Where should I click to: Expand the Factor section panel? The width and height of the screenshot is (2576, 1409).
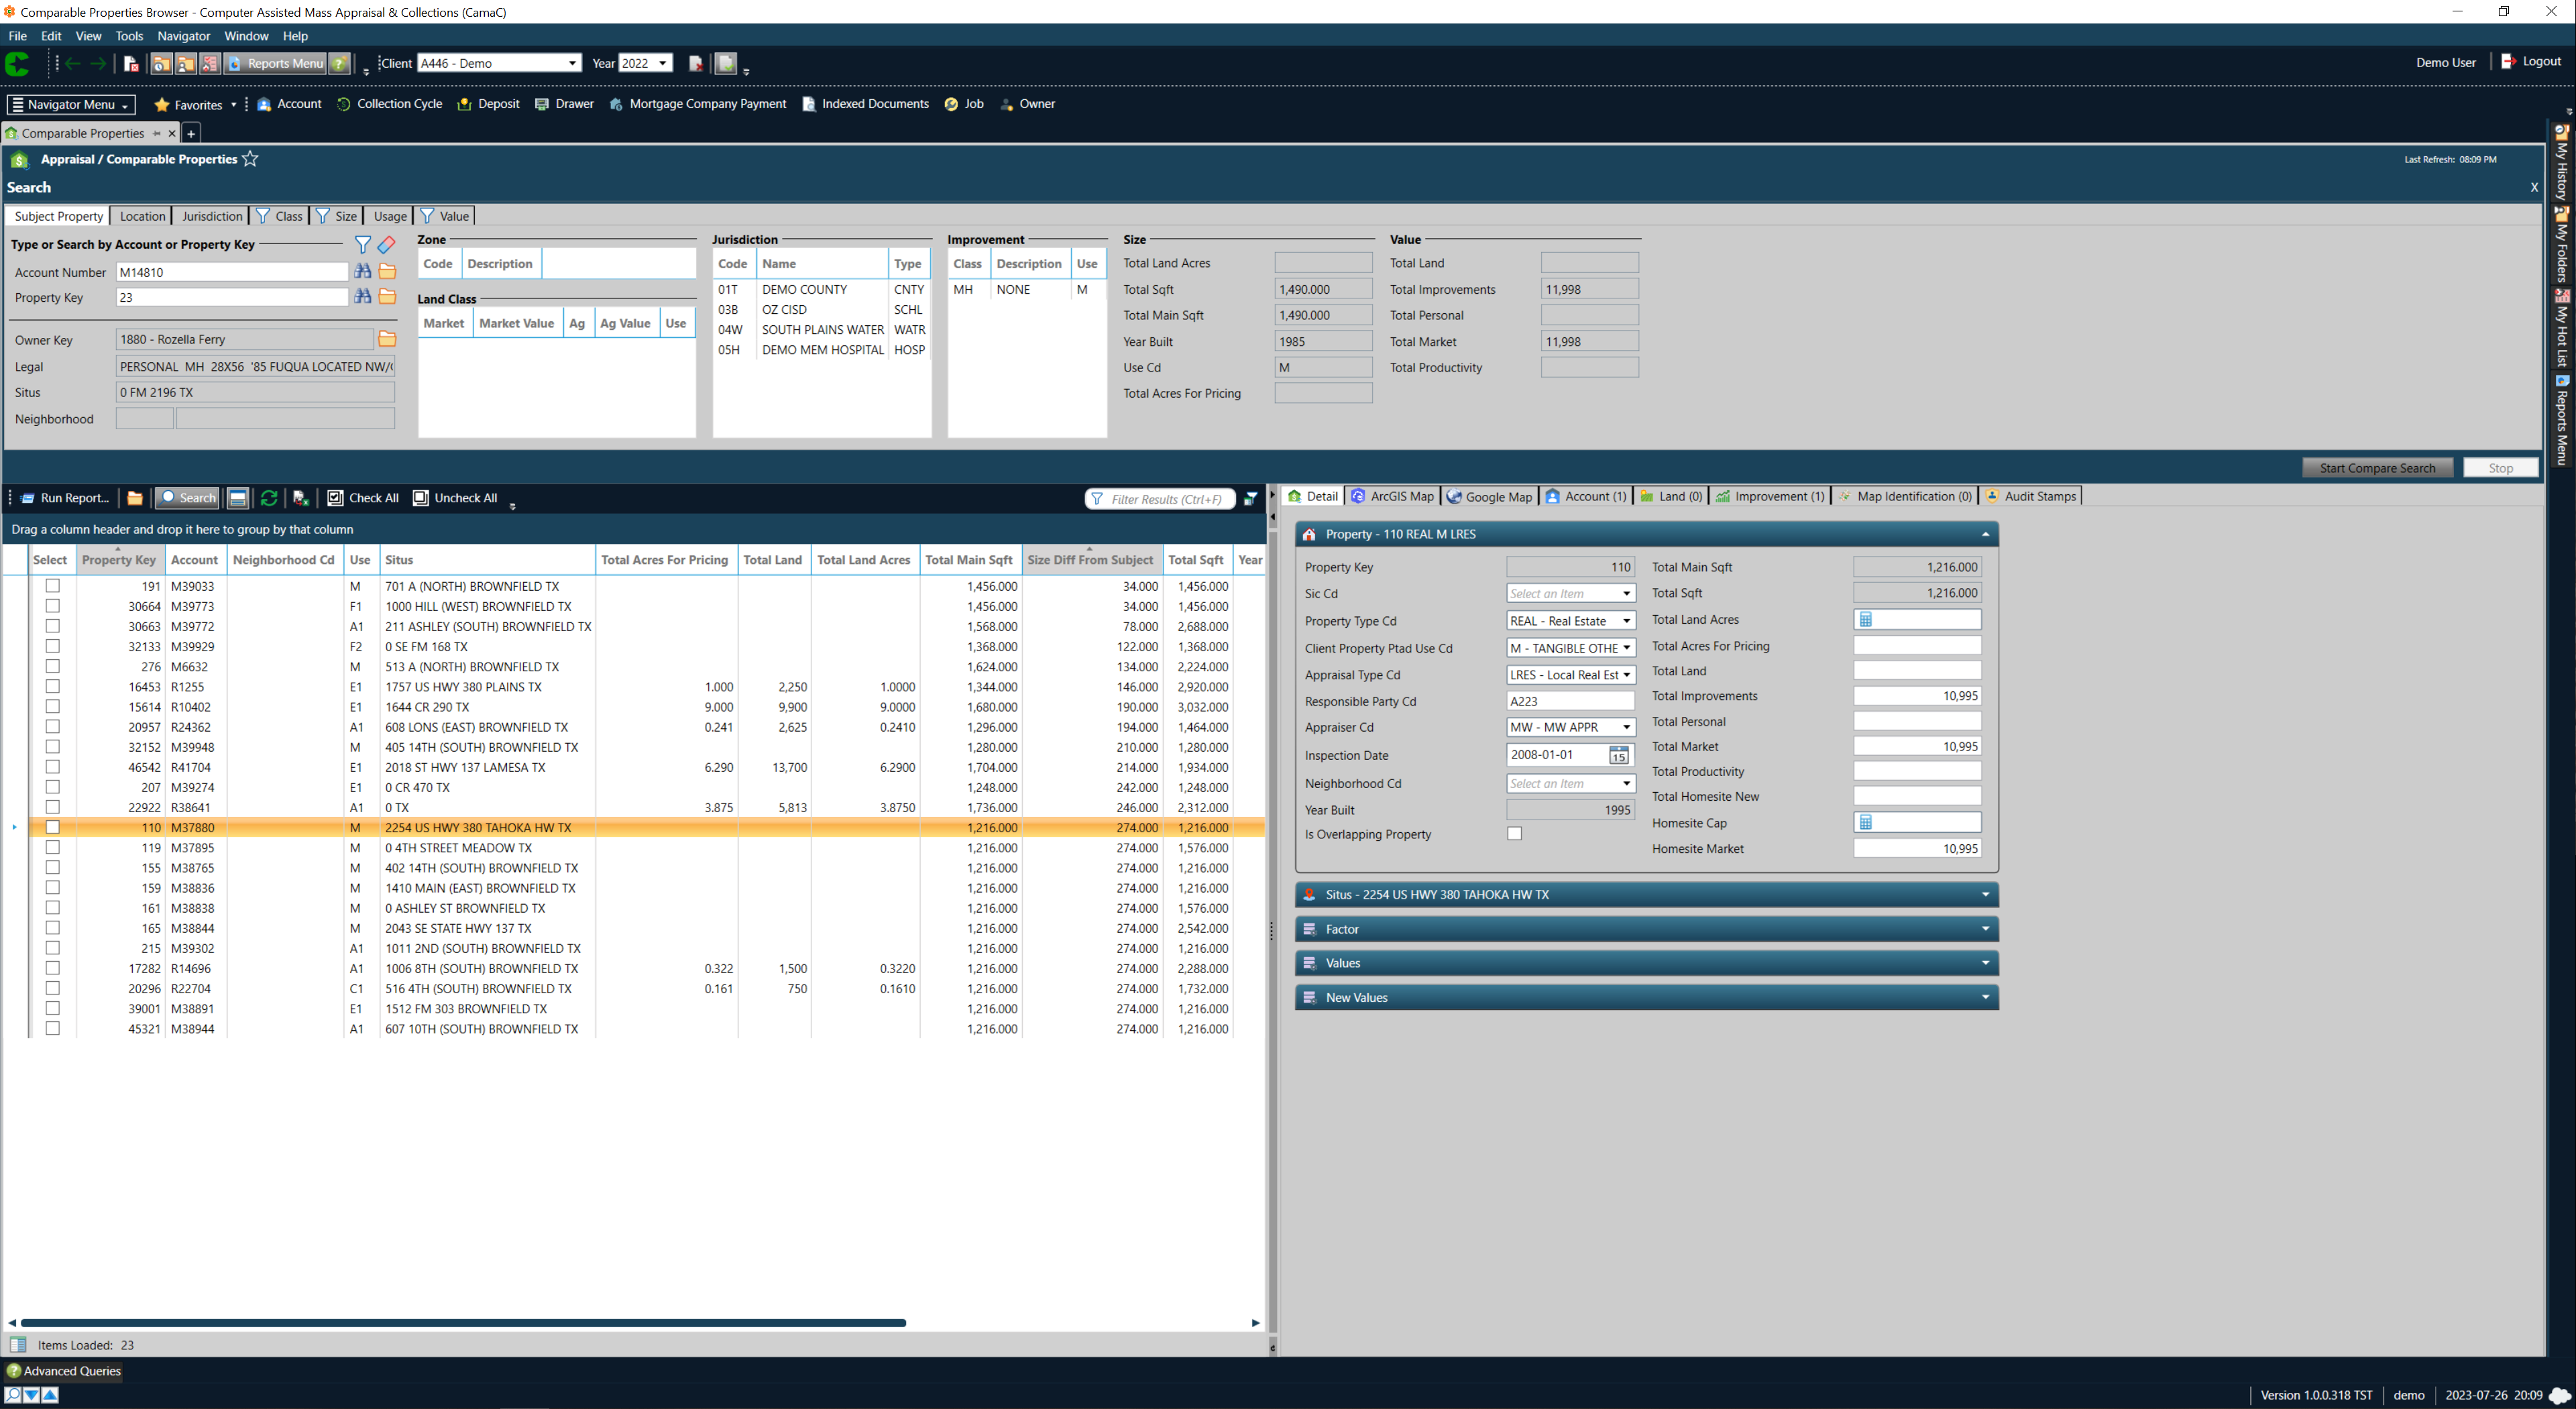[1646, 929]
